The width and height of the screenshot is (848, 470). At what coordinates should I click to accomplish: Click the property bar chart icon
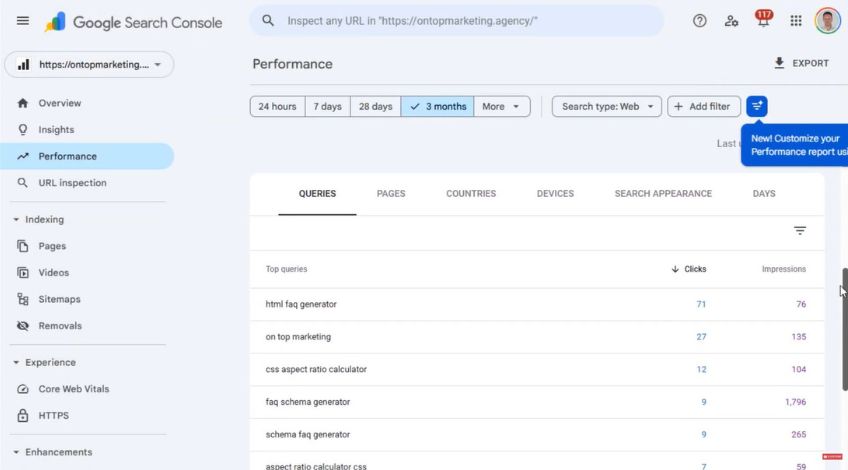[x=23, y=65]
